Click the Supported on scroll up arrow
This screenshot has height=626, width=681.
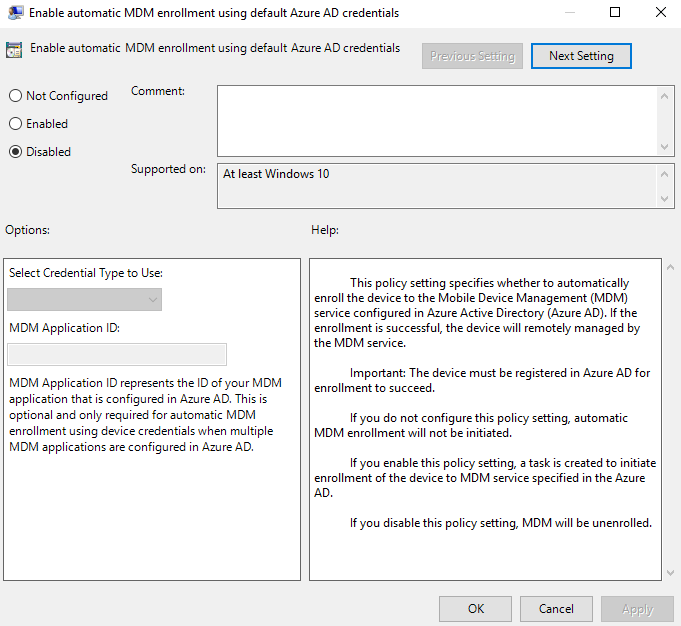point(664,174)
